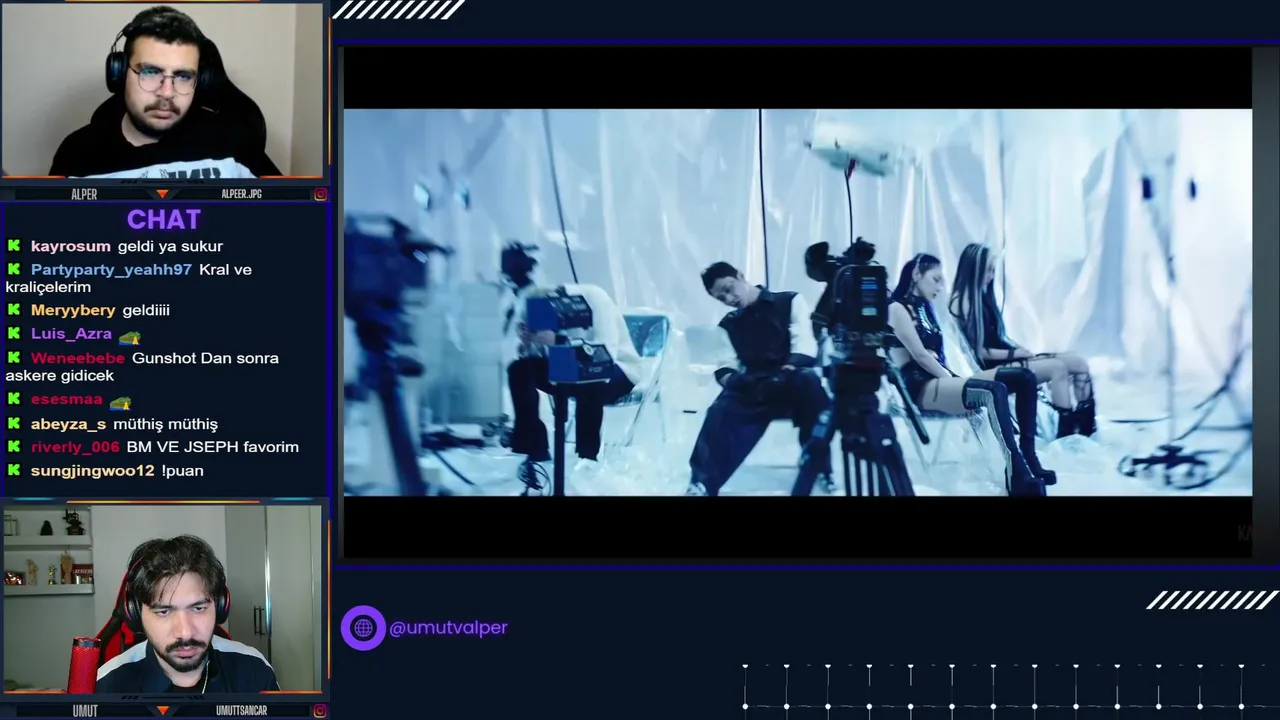
Task: Click the message text "geldiiii"
Action: (x=146, y=310)
